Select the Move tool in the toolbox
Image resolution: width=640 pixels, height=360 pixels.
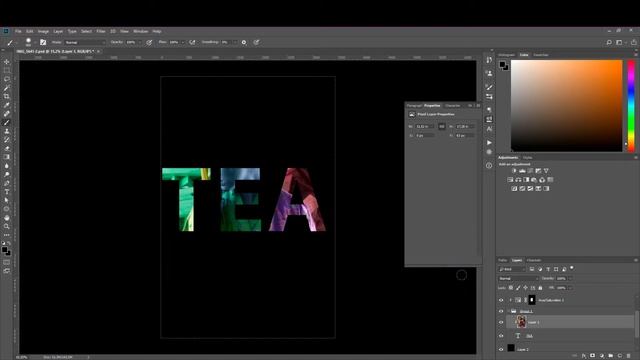(x=7, y=62)
